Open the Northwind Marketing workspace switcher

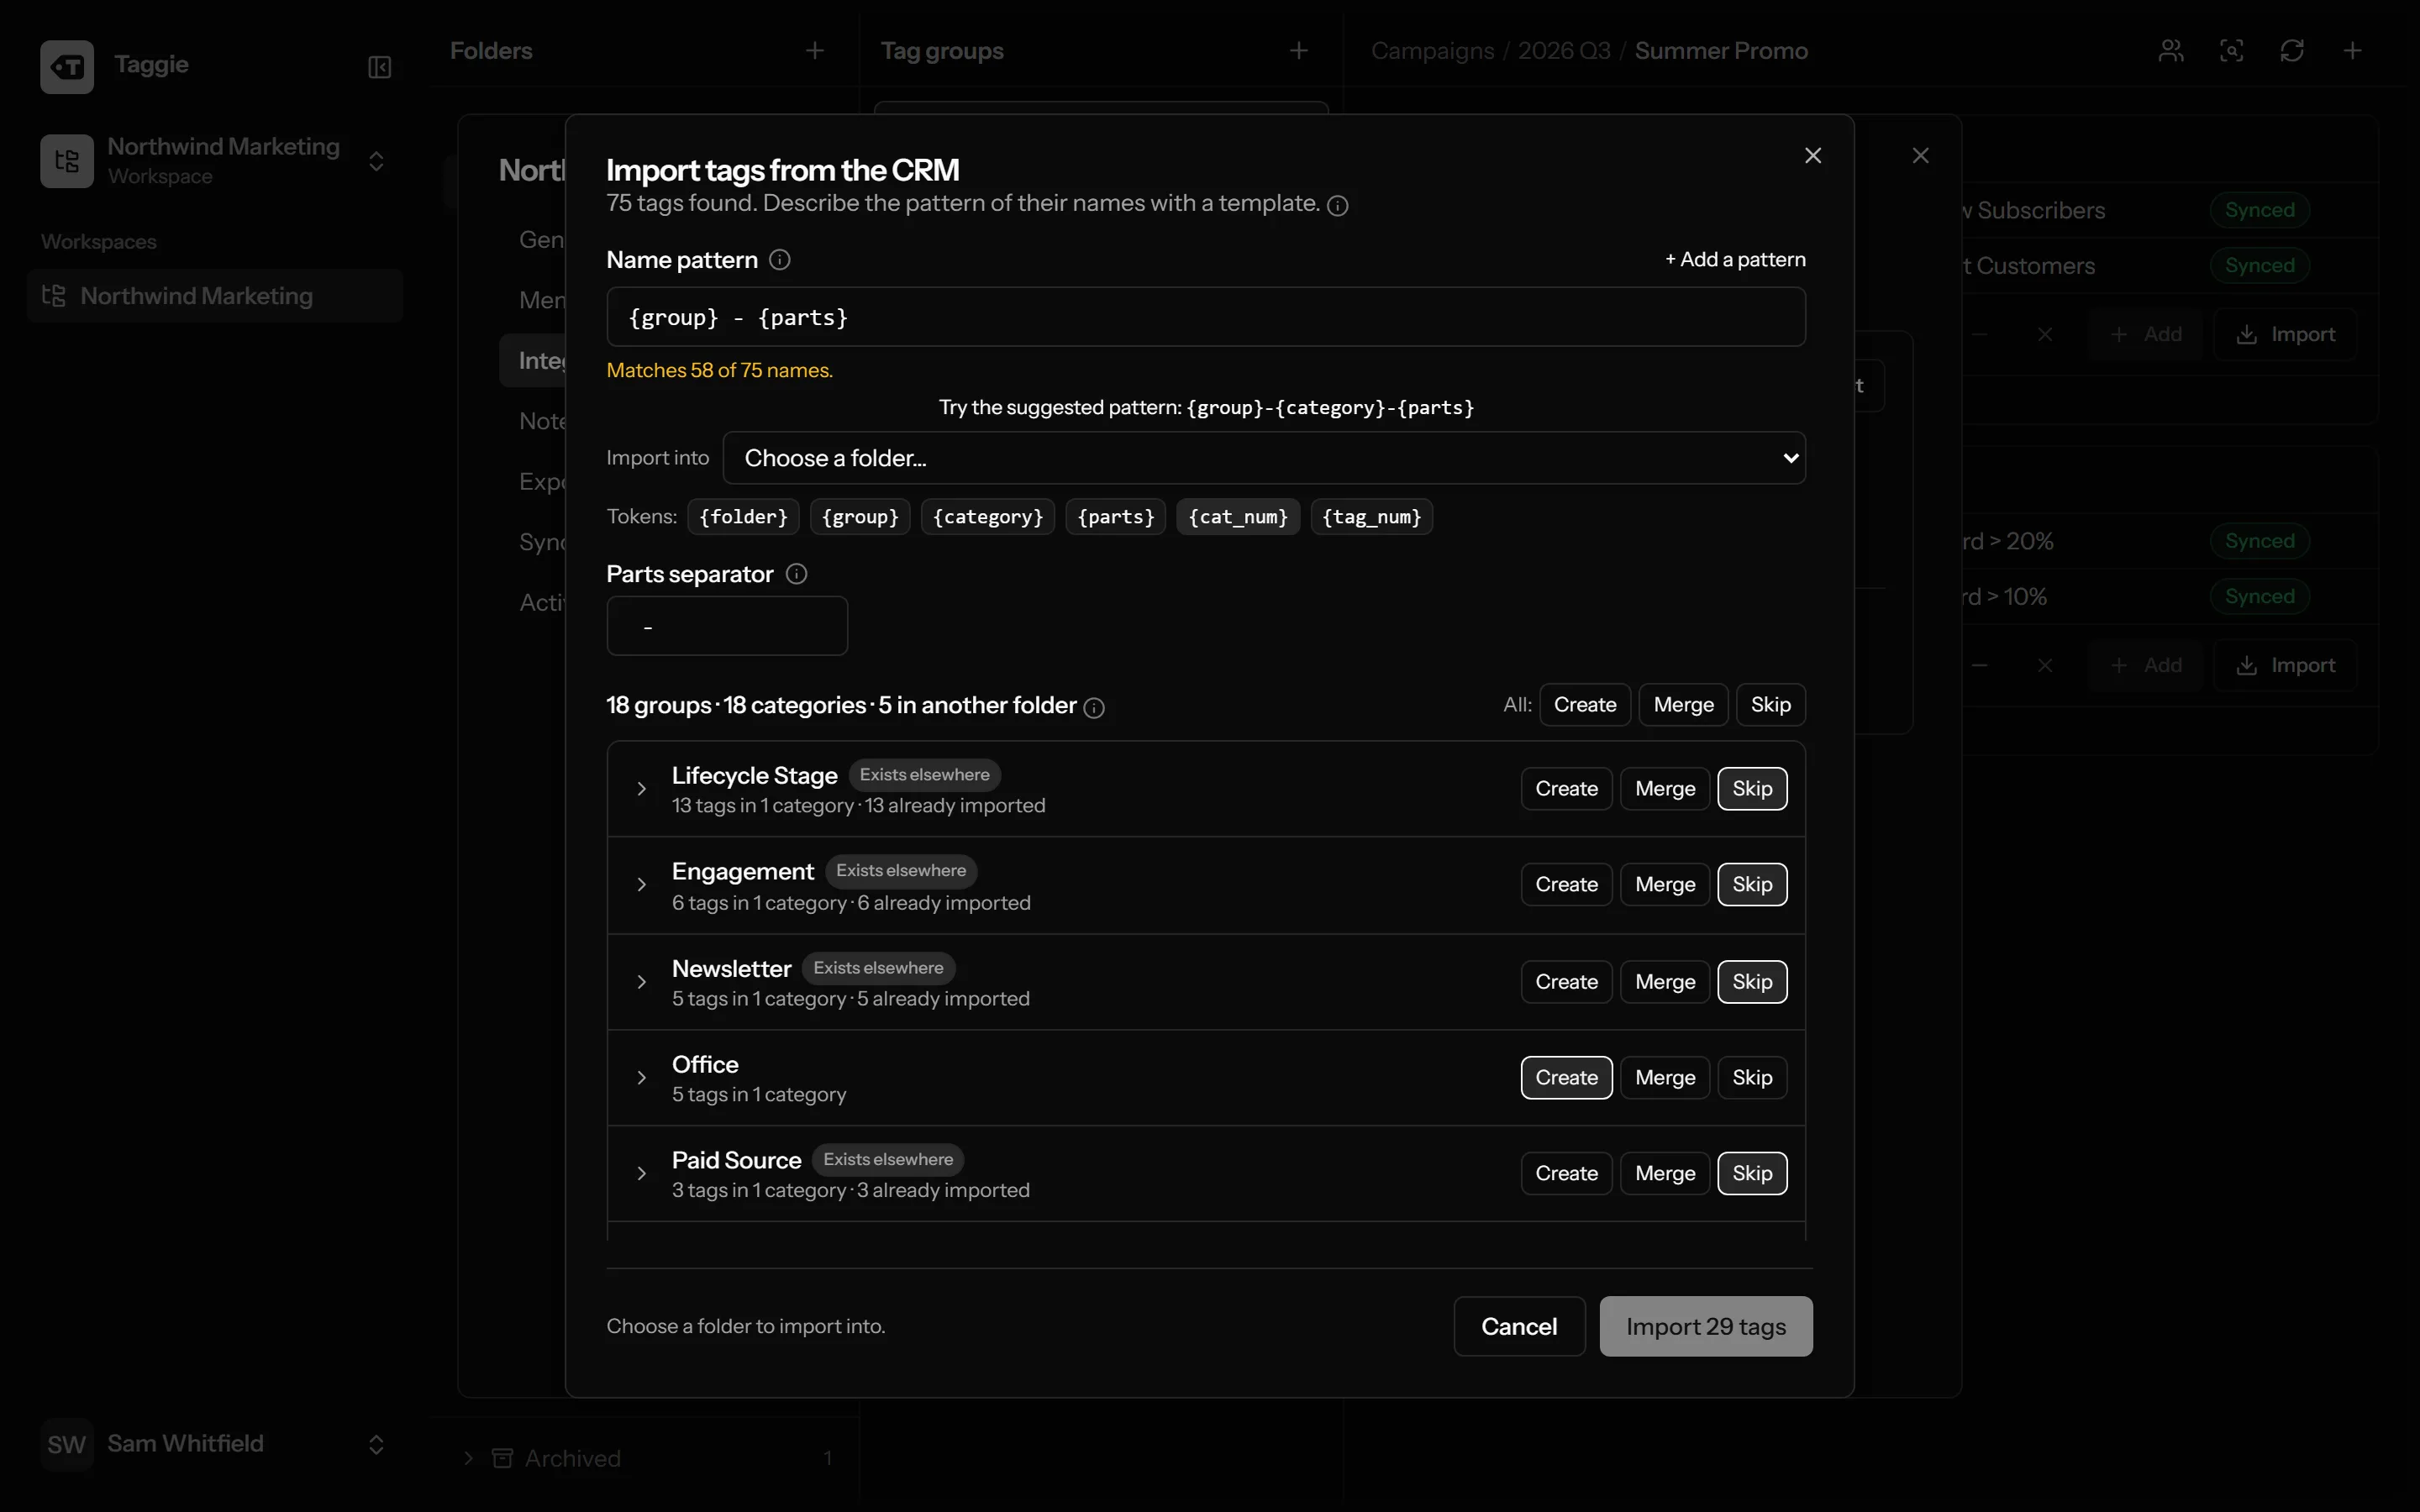(376, 161)
